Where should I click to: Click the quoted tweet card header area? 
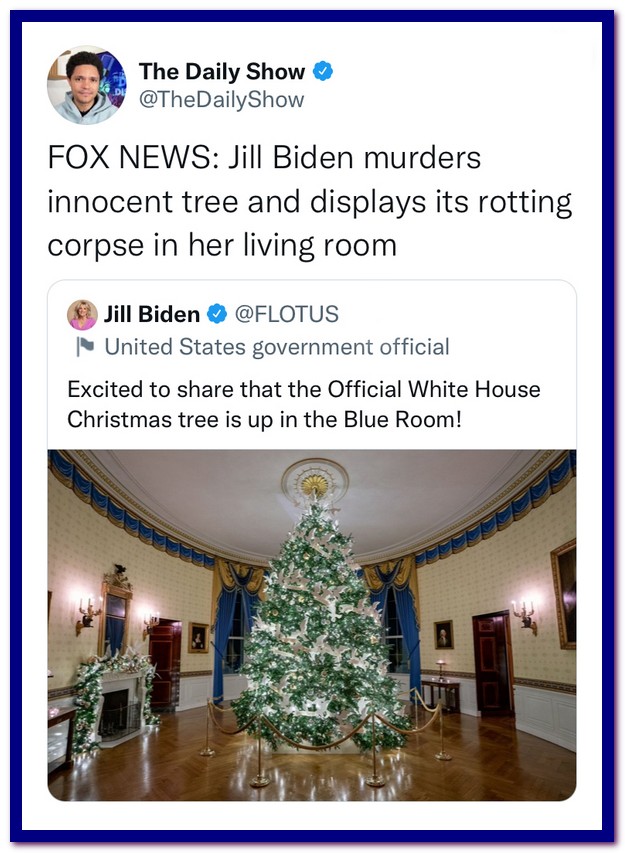pyautogui.click(x=312, y=330)
